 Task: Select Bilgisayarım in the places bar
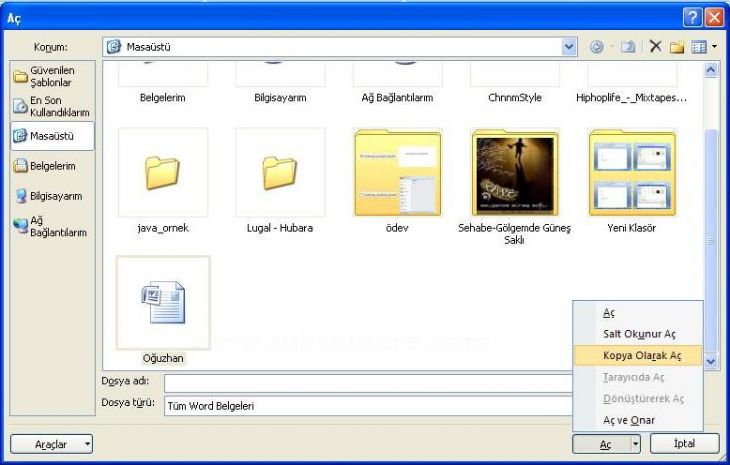tap(52, 196)
